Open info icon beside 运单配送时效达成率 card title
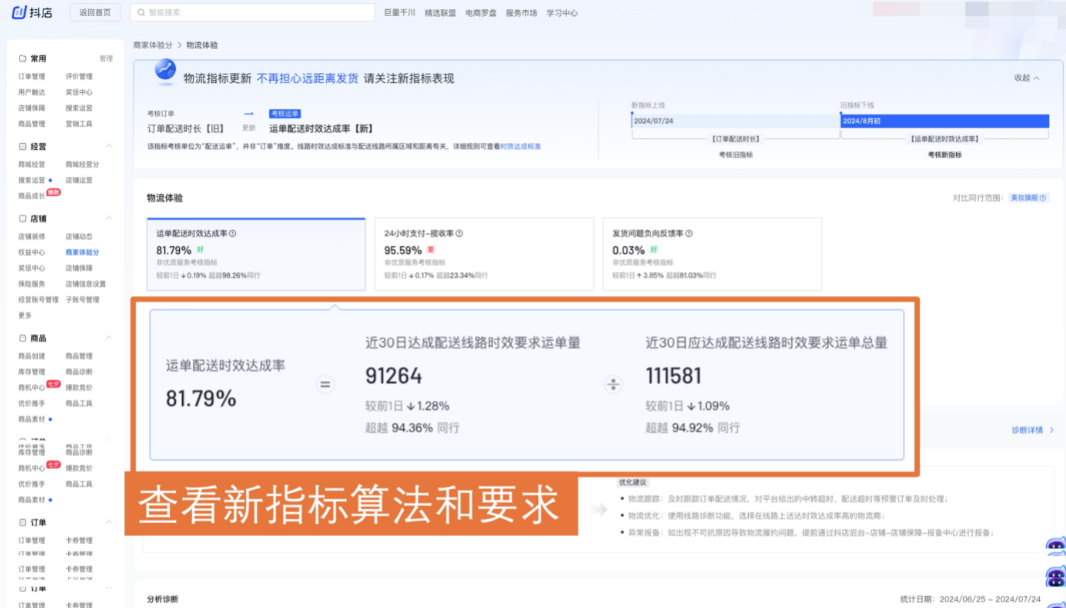 point(233,233)
